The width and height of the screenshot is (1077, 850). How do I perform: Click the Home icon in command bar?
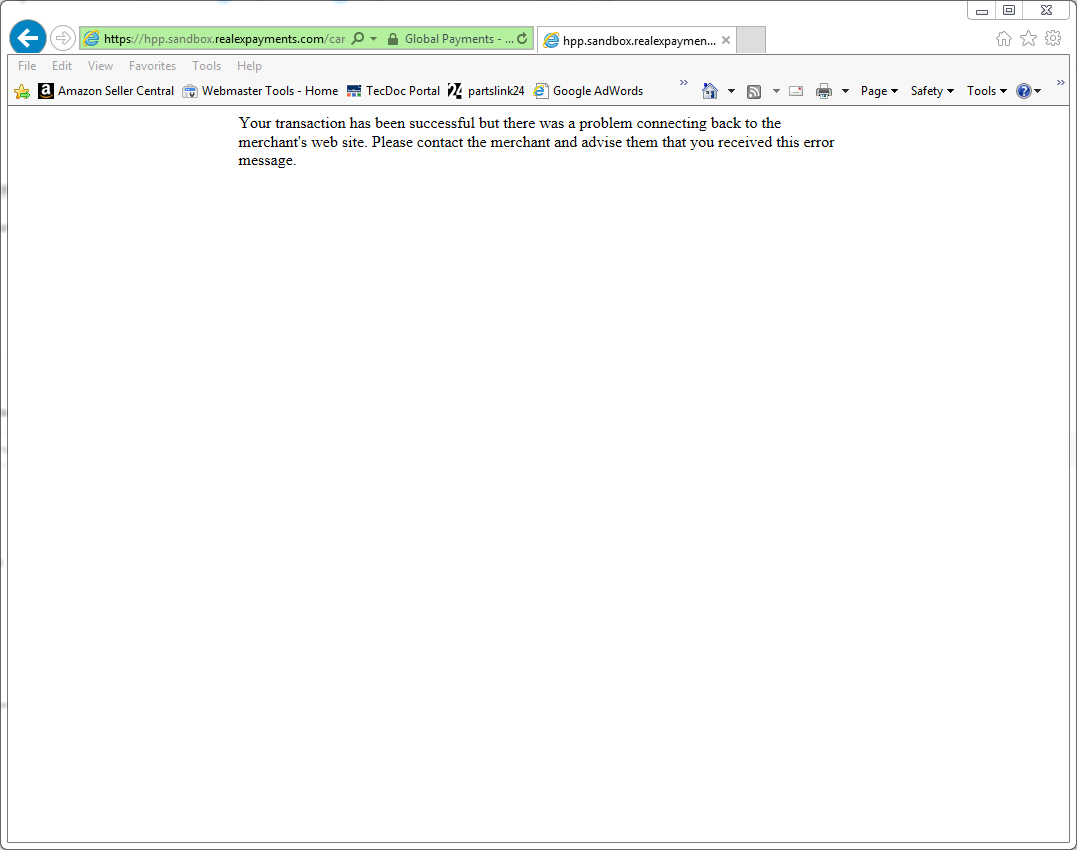tap(710, 91)
